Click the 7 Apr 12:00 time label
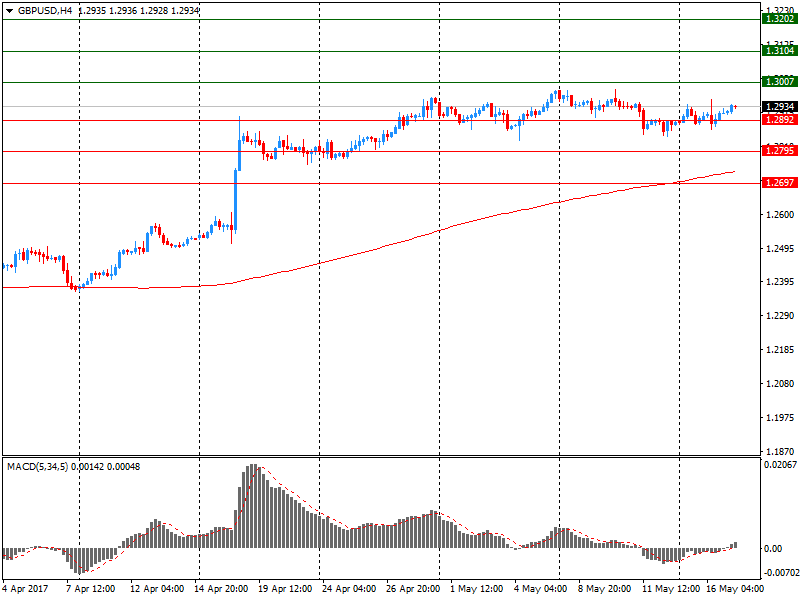Screen dimensions: 800x600 tap(91, 589)
